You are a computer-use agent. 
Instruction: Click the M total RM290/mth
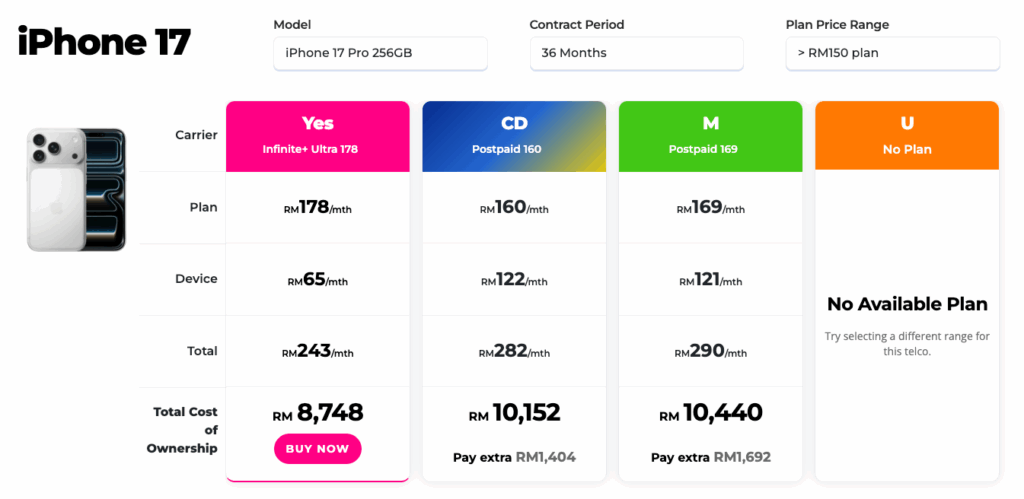tap(710, 352)
